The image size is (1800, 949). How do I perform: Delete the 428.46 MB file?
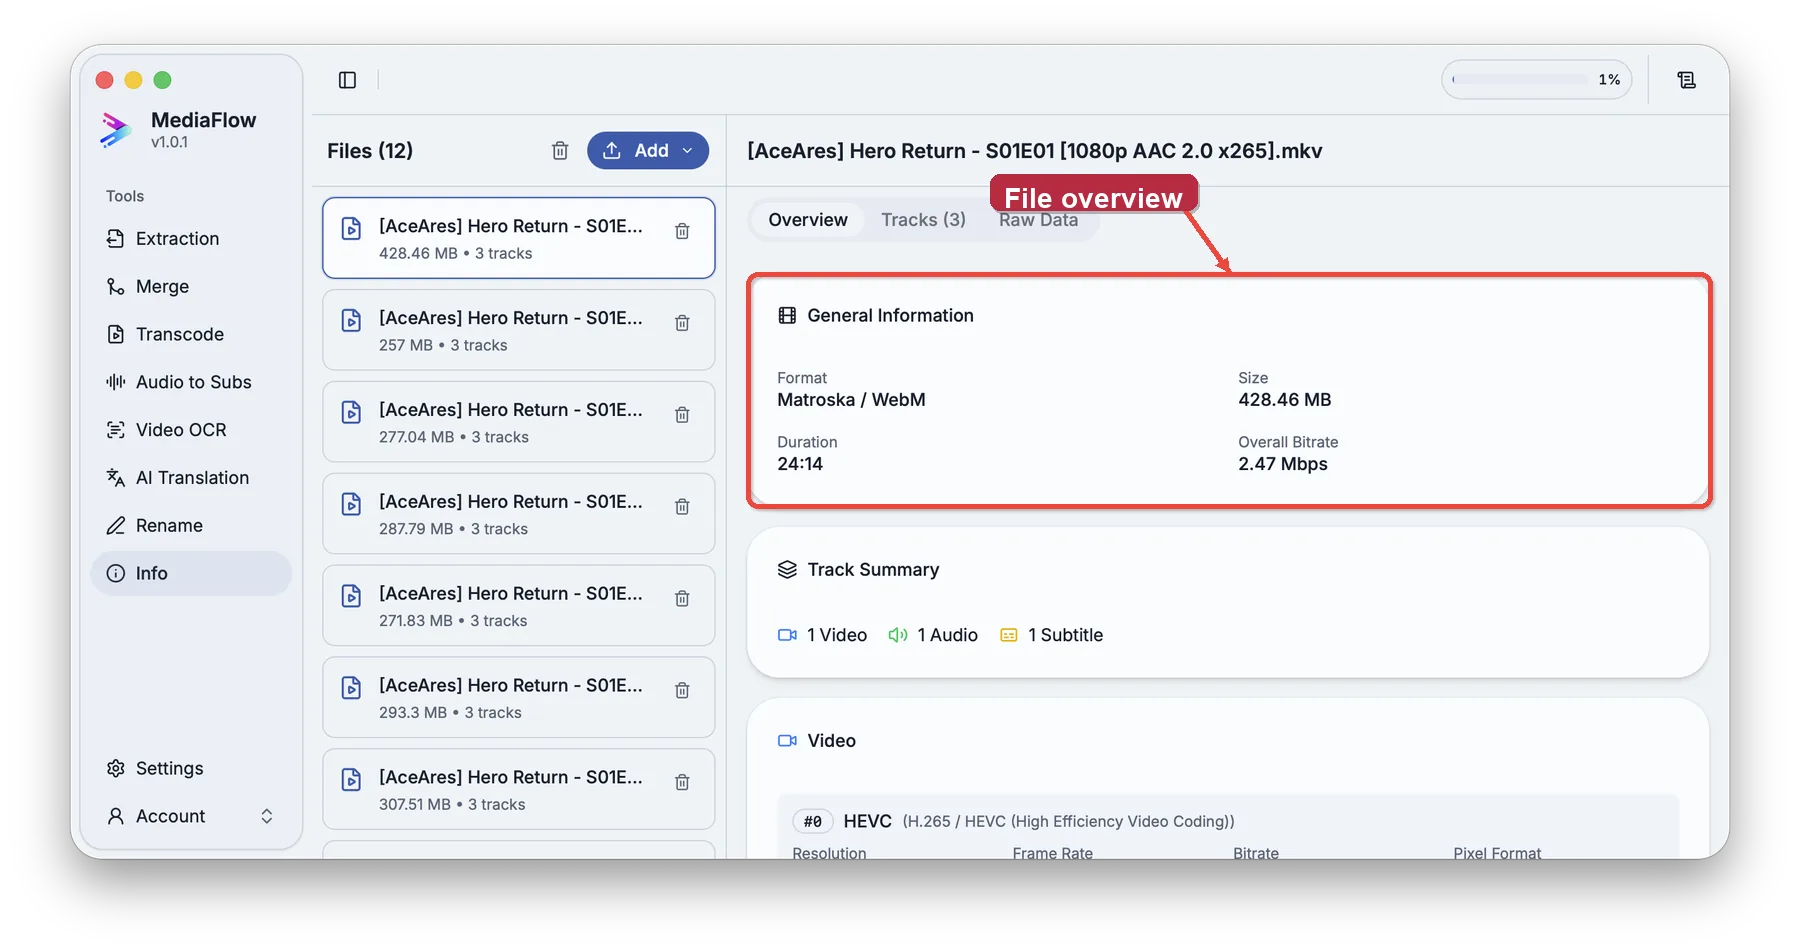pyautogui.click(x=682, y=232)
